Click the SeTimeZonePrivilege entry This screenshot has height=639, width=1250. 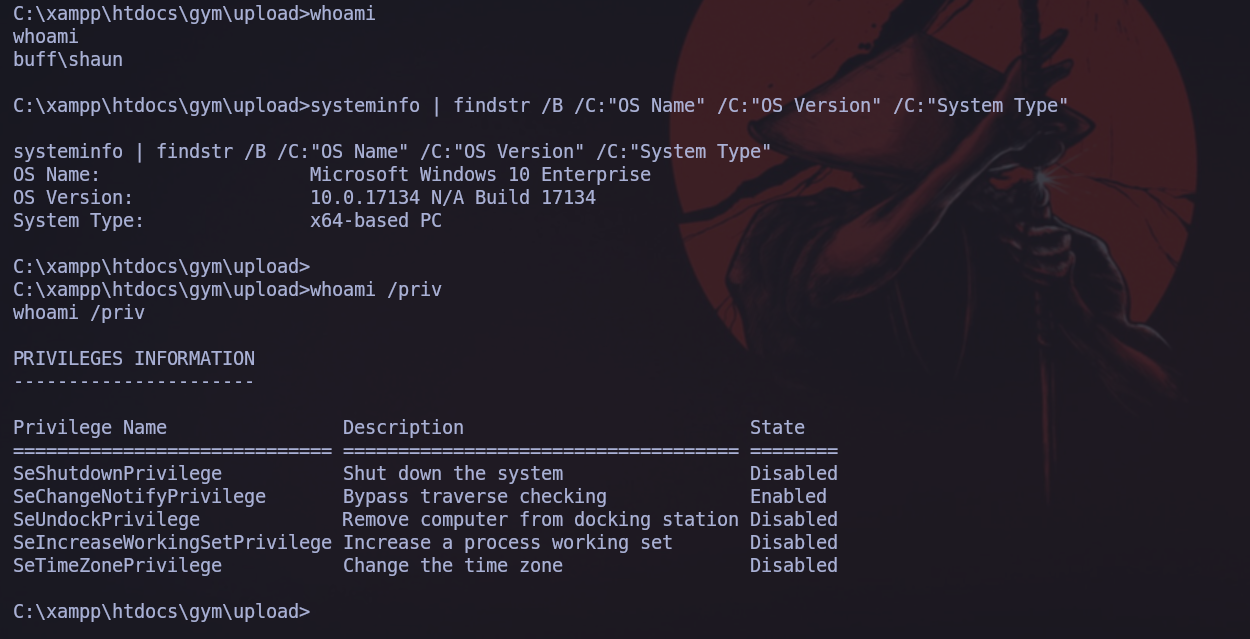[x=117, y=566]
